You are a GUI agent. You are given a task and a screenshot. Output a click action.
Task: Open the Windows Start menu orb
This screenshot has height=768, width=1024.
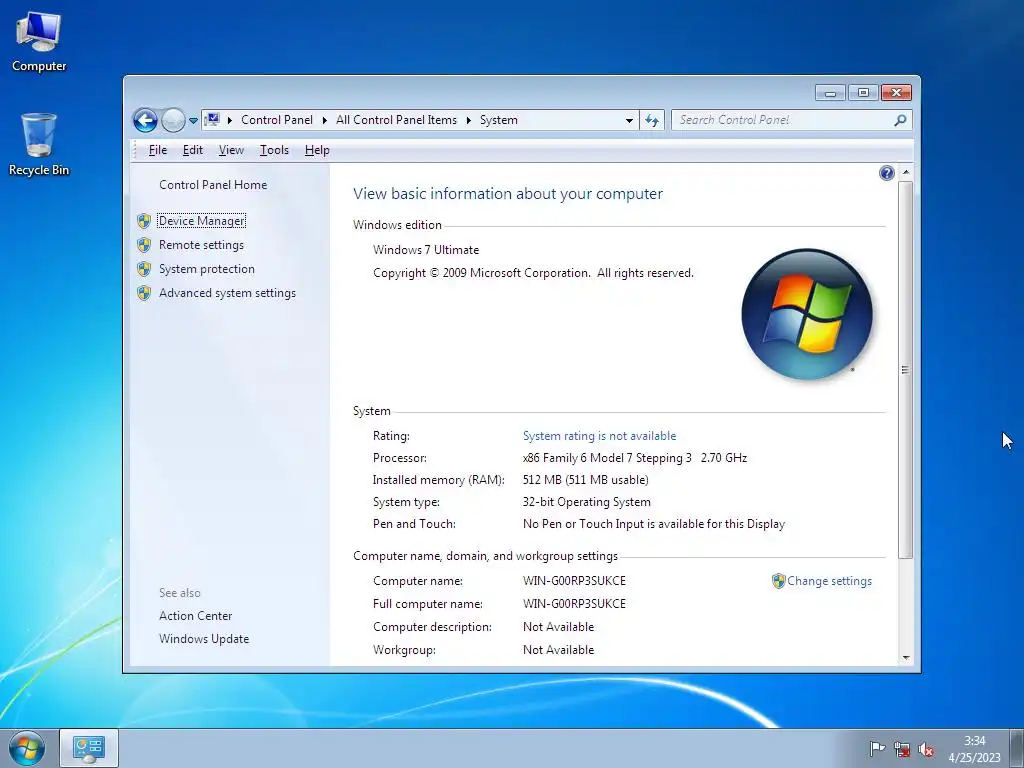27,748
